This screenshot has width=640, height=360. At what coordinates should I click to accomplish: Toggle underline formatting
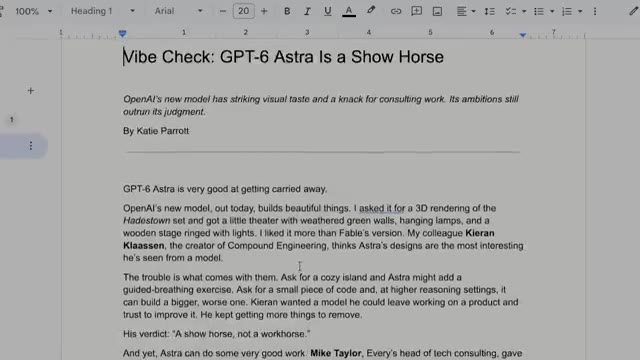pyautogui.click(x=327, y=11)
